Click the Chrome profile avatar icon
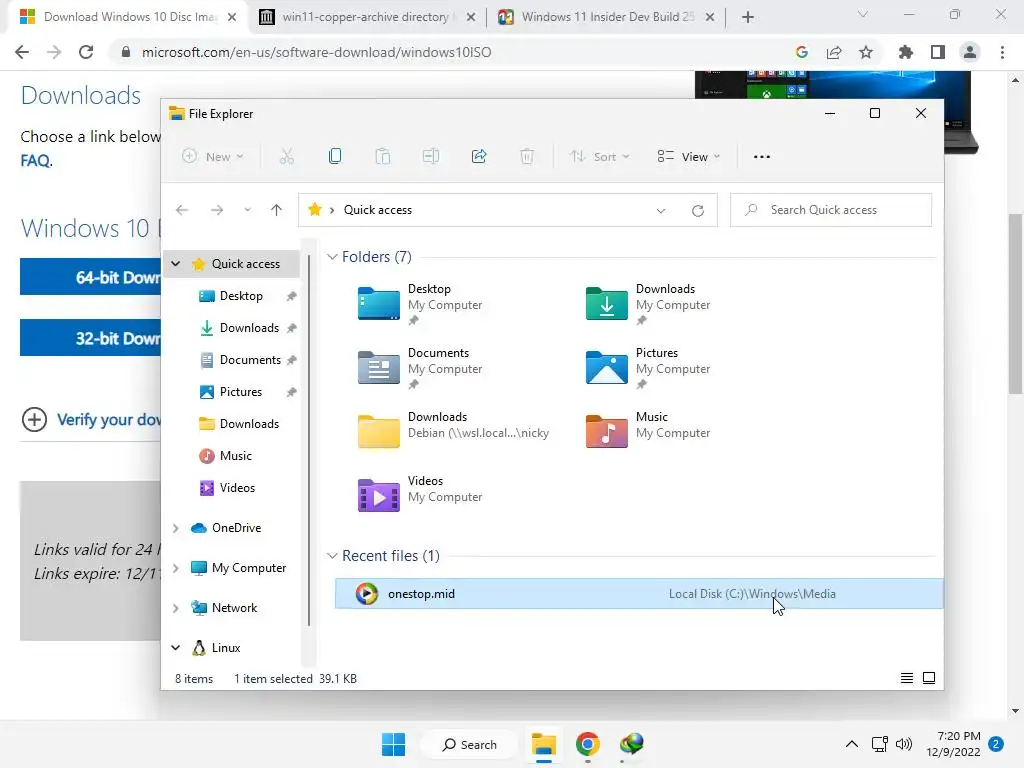 pyautogui.click(x=970, y=52)
